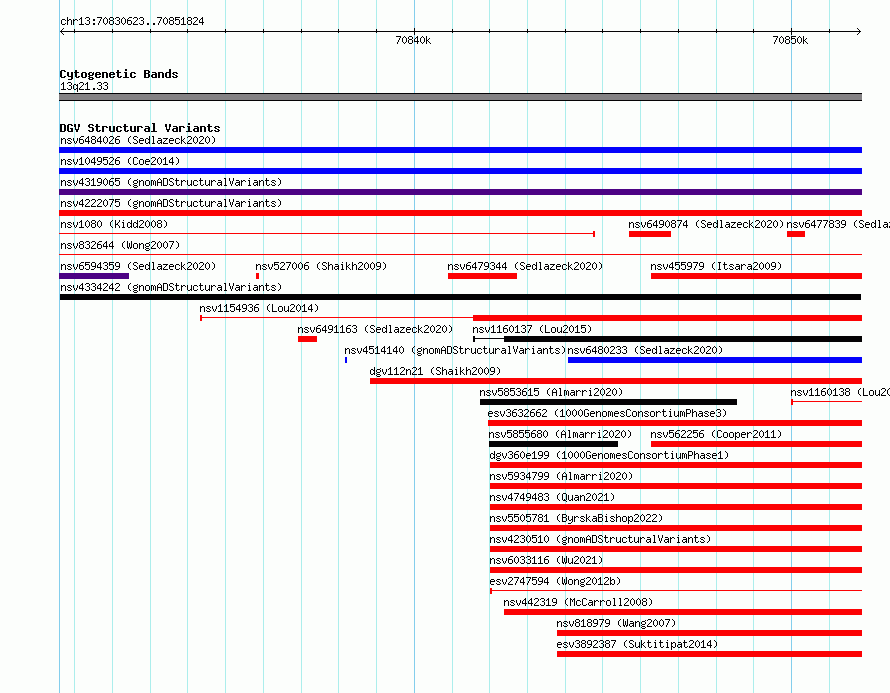Screen dimensions: 890x693
Task: Select nsv562256 (Cooper2011) label
Action: (716, 434)
